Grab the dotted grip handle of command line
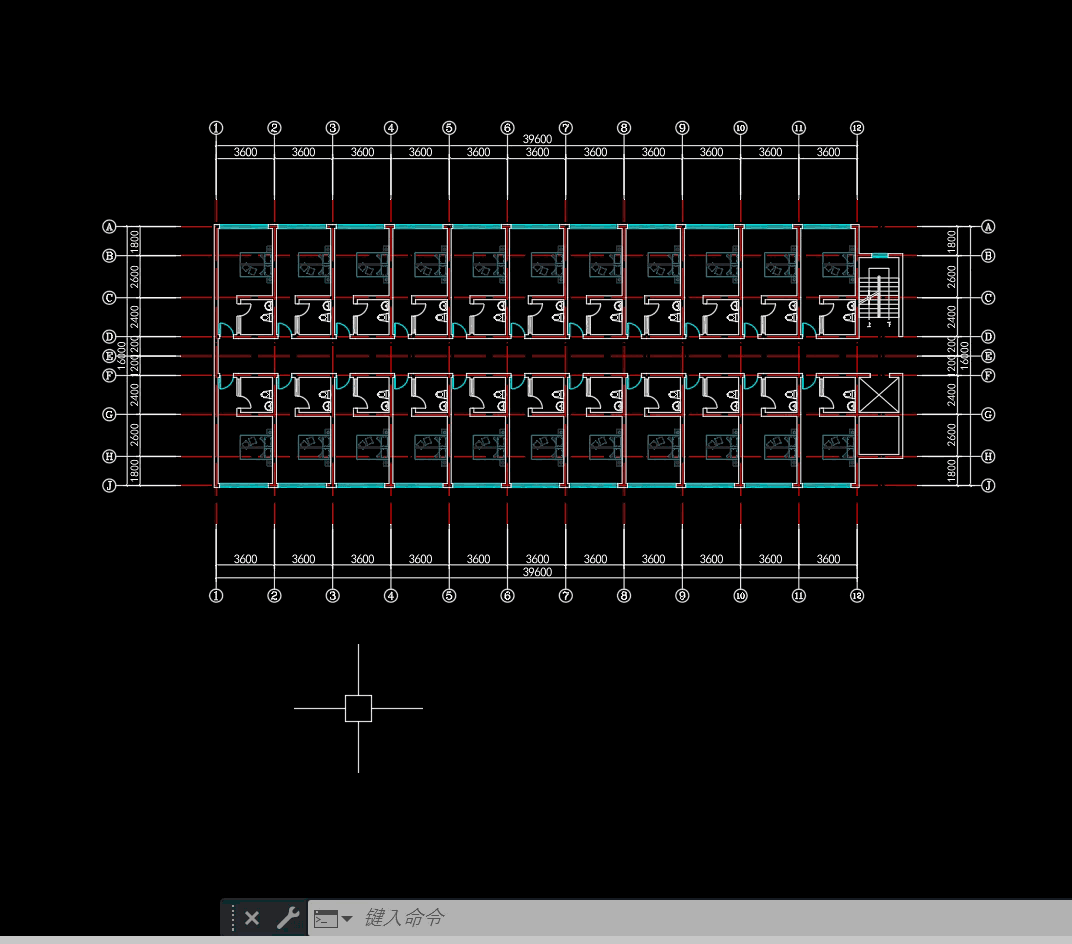The width and height of the screenshot is (1072, 944). [233, 918]
